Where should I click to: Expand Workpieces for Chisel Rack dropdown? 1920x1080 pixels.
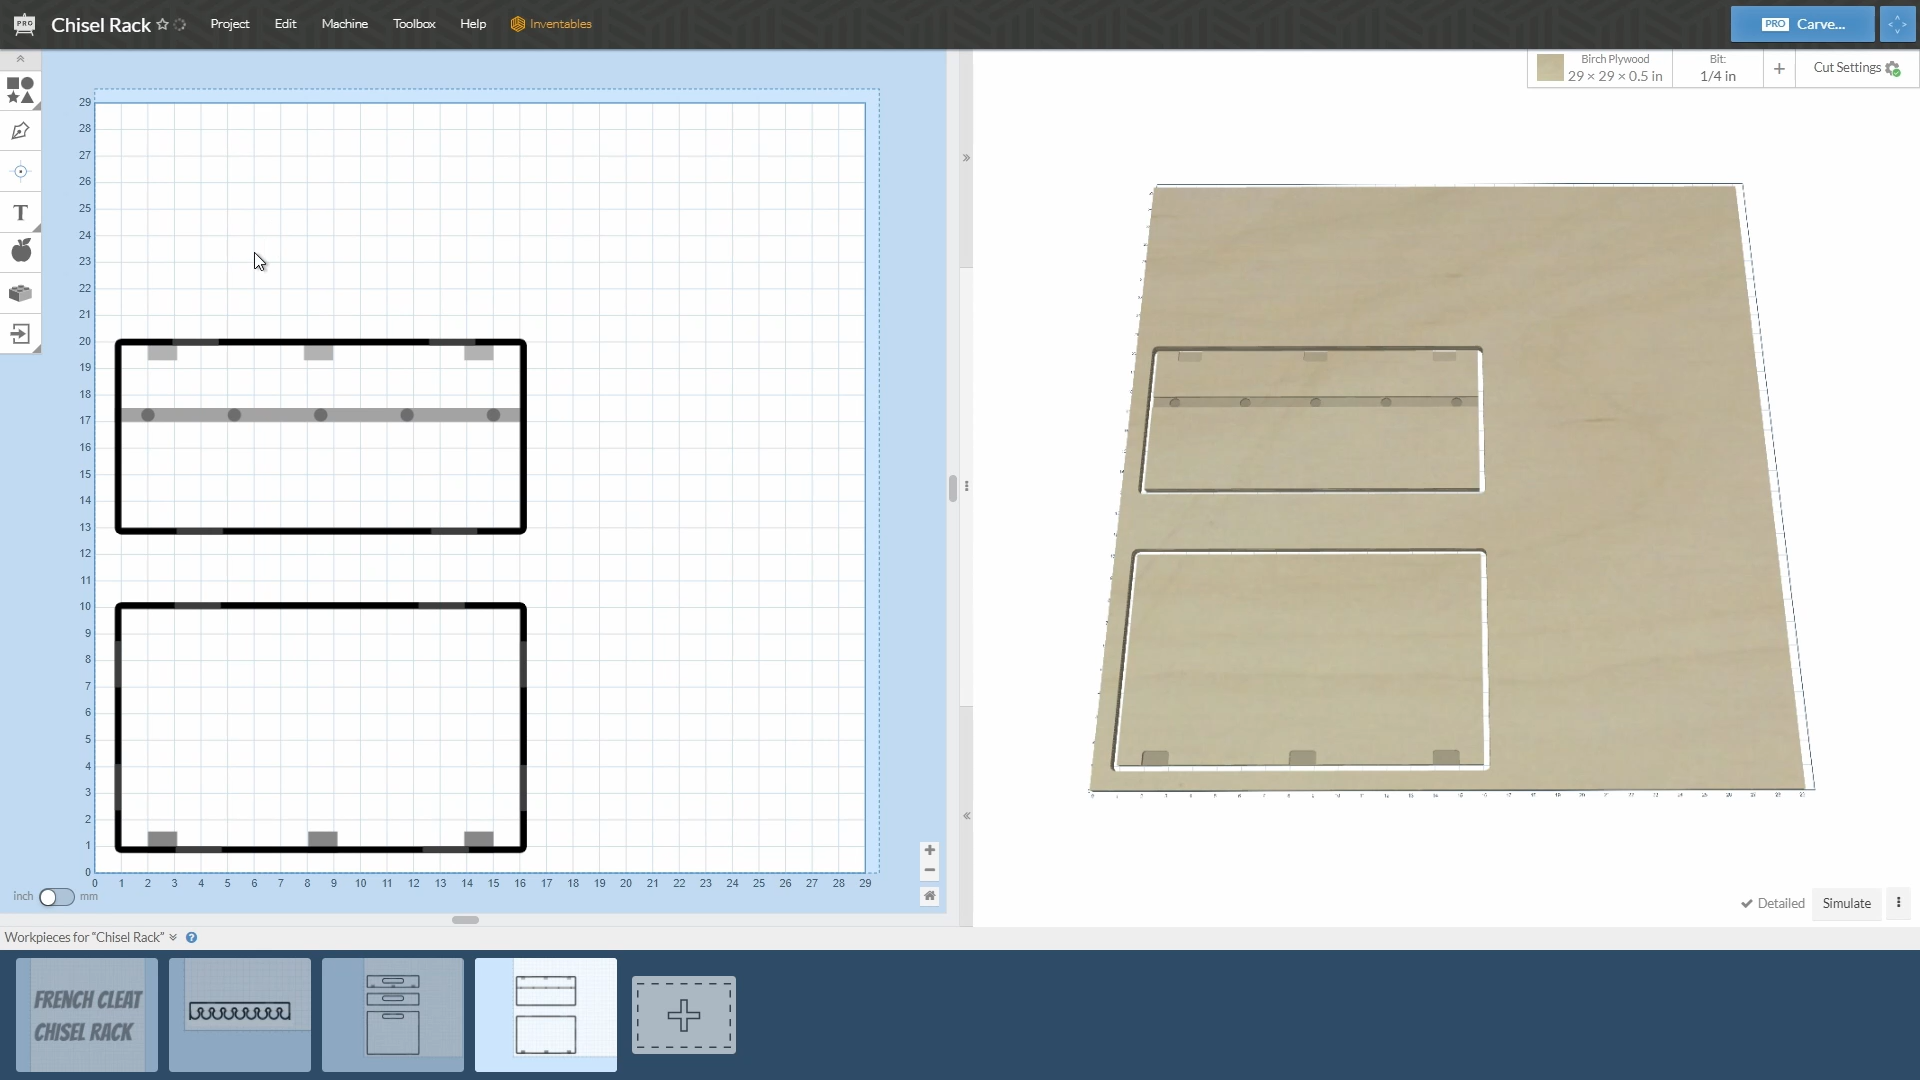(173, 938)
